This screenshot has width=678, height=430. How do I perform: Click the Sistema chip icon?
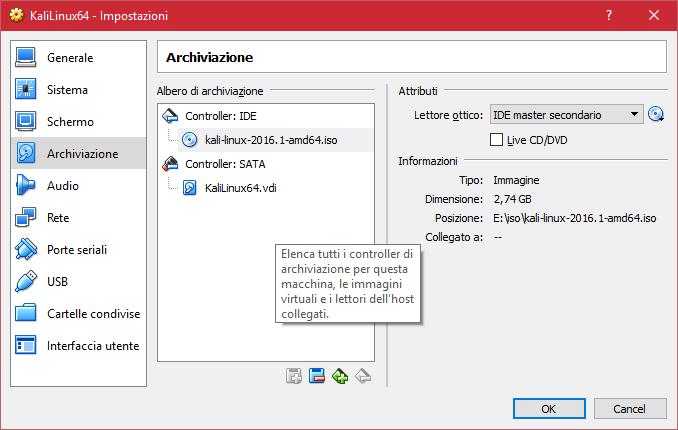click(26, 90)
